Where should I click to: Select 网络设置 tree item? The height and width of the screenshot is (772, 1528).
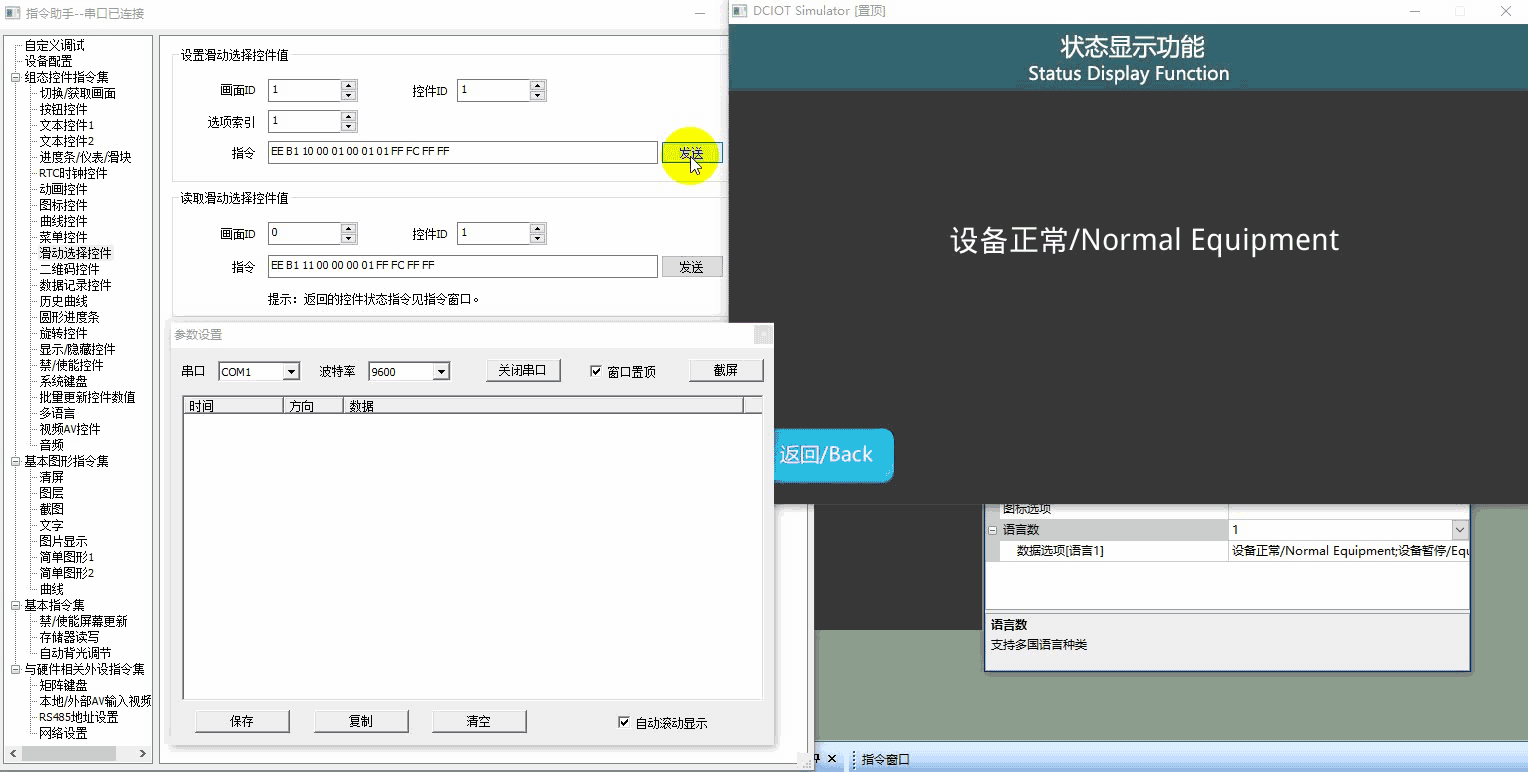click(x=63, y=733)
